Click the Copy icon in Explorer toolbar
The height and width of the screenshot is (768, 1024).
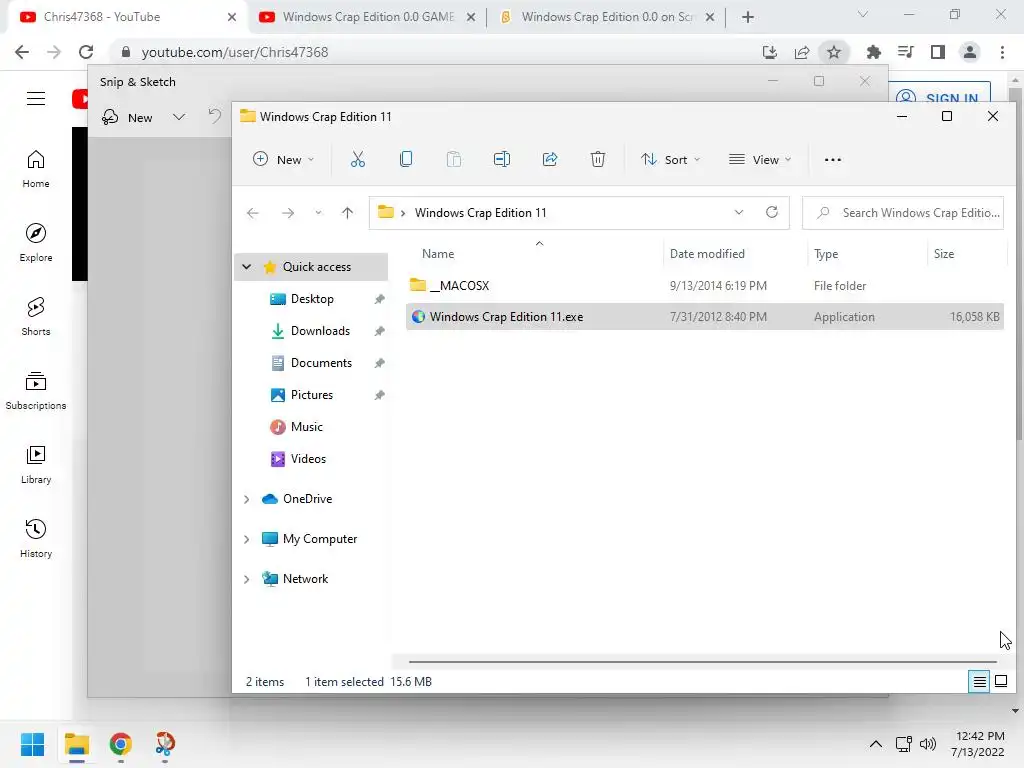coord(406,159)
